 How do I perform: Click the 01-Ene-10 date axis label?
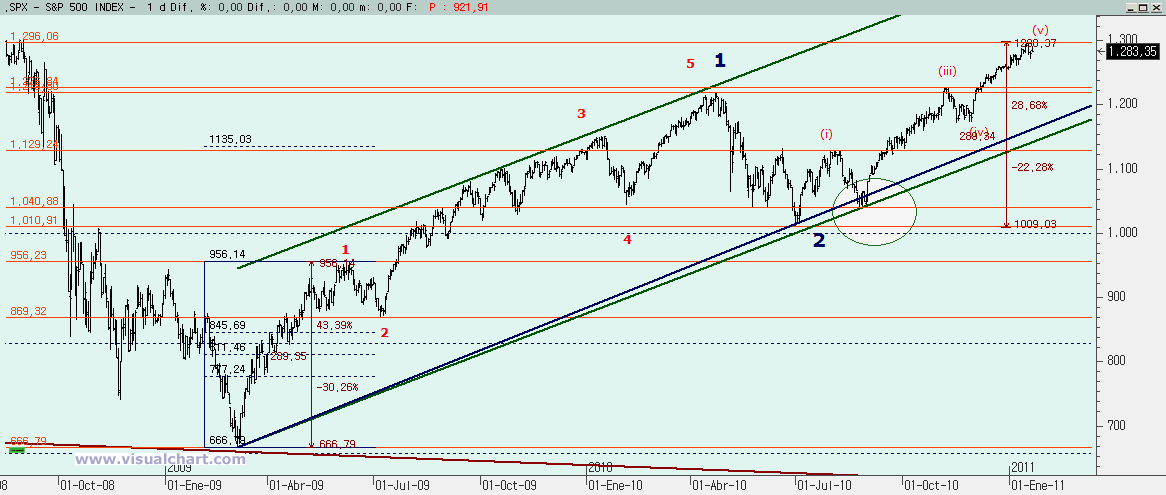click(616, 485)
